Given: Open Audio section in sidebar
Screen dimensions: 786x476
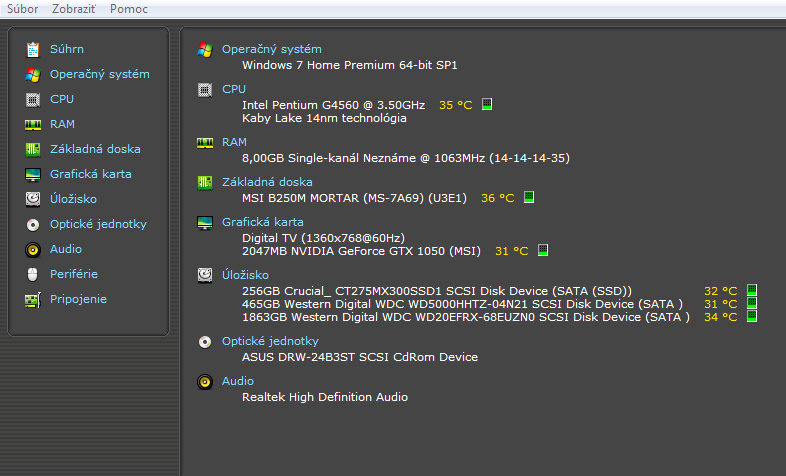Looking at the screenshot, I should point(66,249).
